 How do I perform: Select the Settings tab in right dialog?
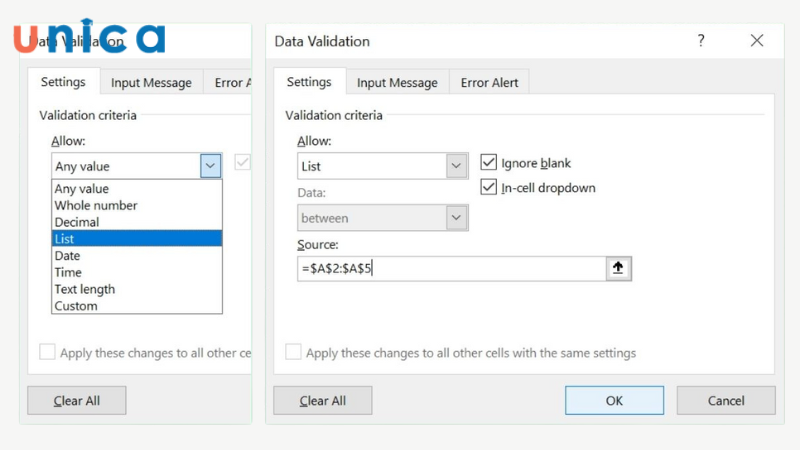click(x=309, y=82)
